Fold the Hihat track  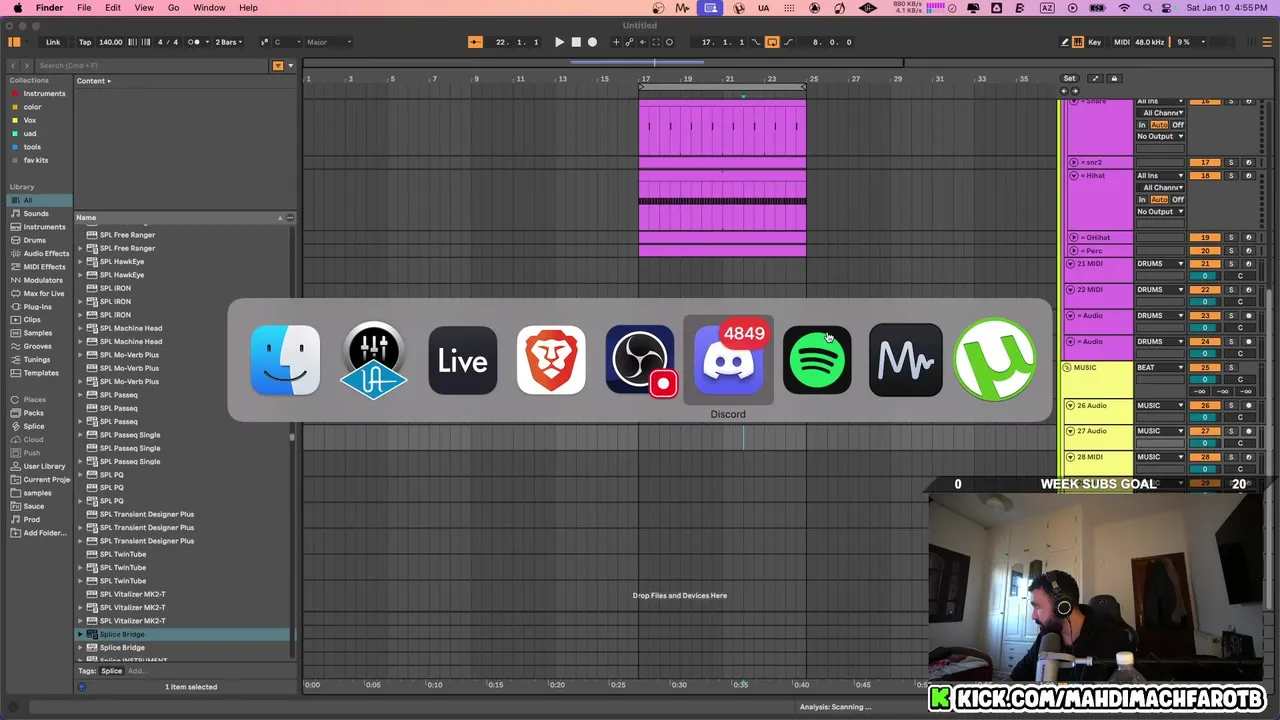[1074, 175]
